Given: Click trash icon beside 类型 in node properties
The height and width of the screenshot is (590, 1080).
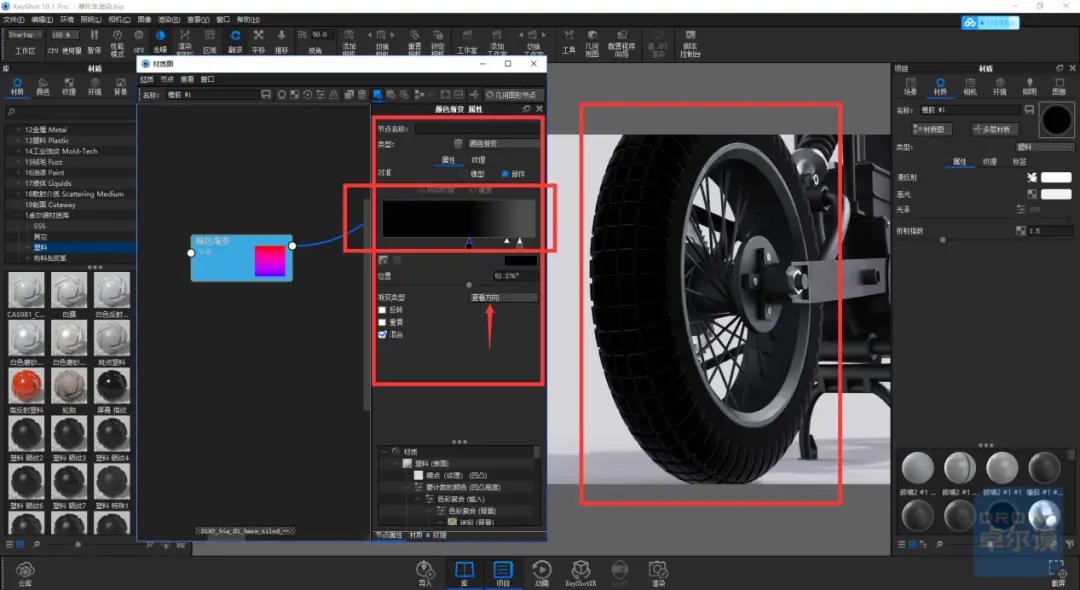Looking at the screenshot, I should pyautogui.click(x=458, y=143).
